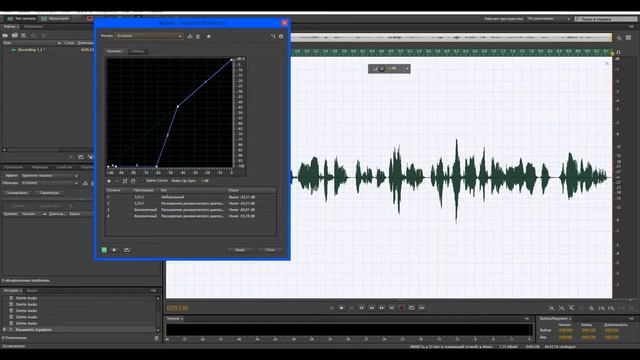Move playhead to the next marker
This screenshot has width=640, height=360.
(x=391, y=308)
